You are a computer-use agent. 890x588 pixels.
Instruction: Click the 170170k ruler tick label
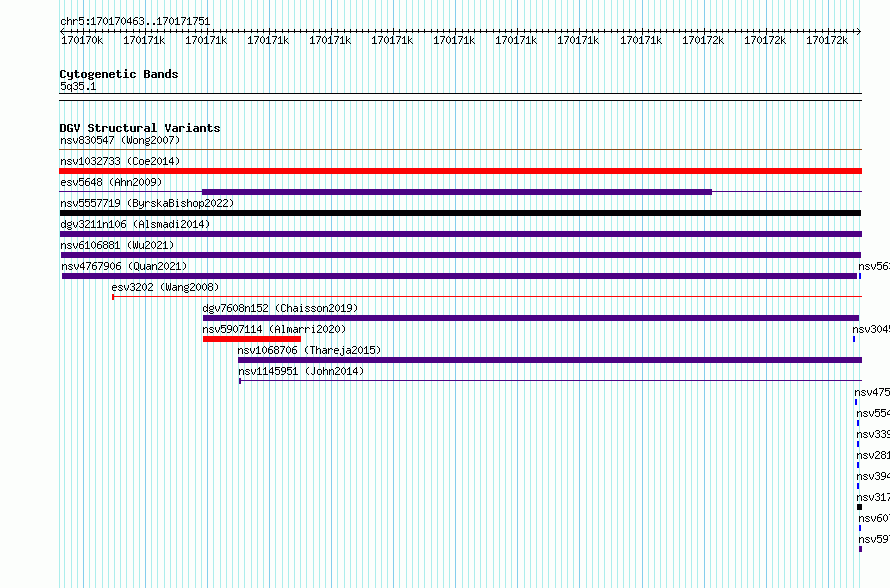pyautogui.click(x=82, y=40)
